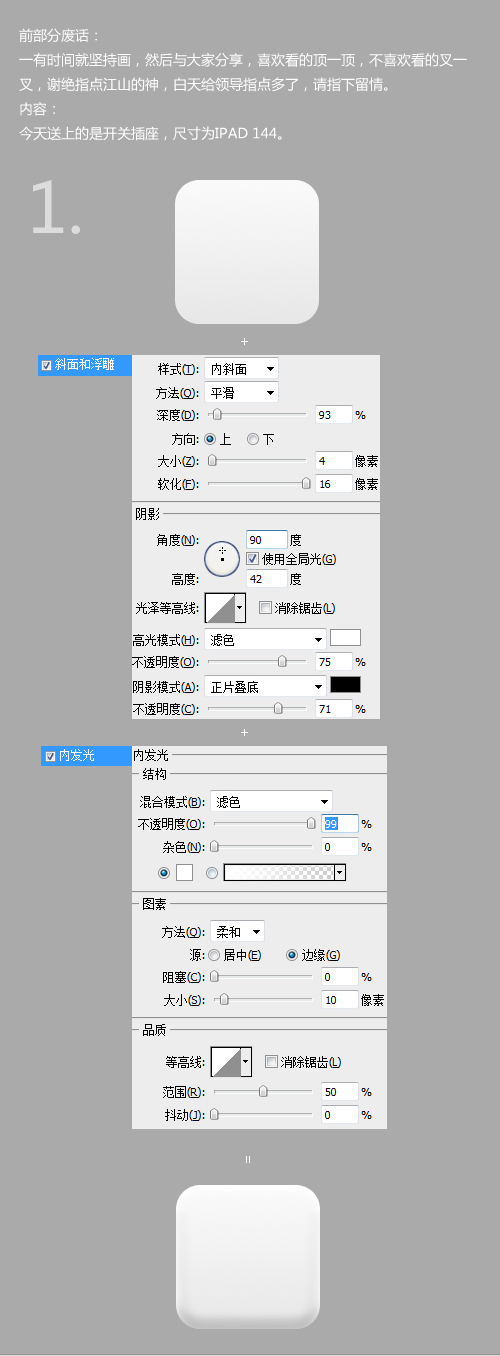Image resolution: width=500 pixels, height=1356 pixels.
Task: Select the 上 direction radio button
Action: tap(210, 439)
